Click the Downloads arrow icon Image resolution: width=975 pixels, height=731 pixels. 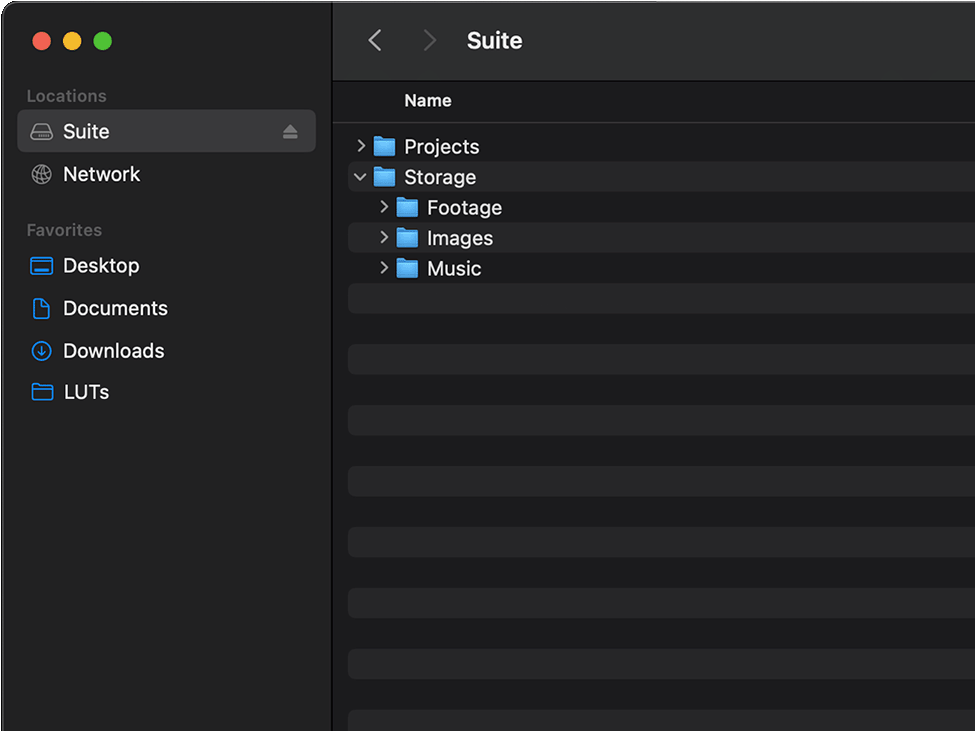tap(41, 351)
